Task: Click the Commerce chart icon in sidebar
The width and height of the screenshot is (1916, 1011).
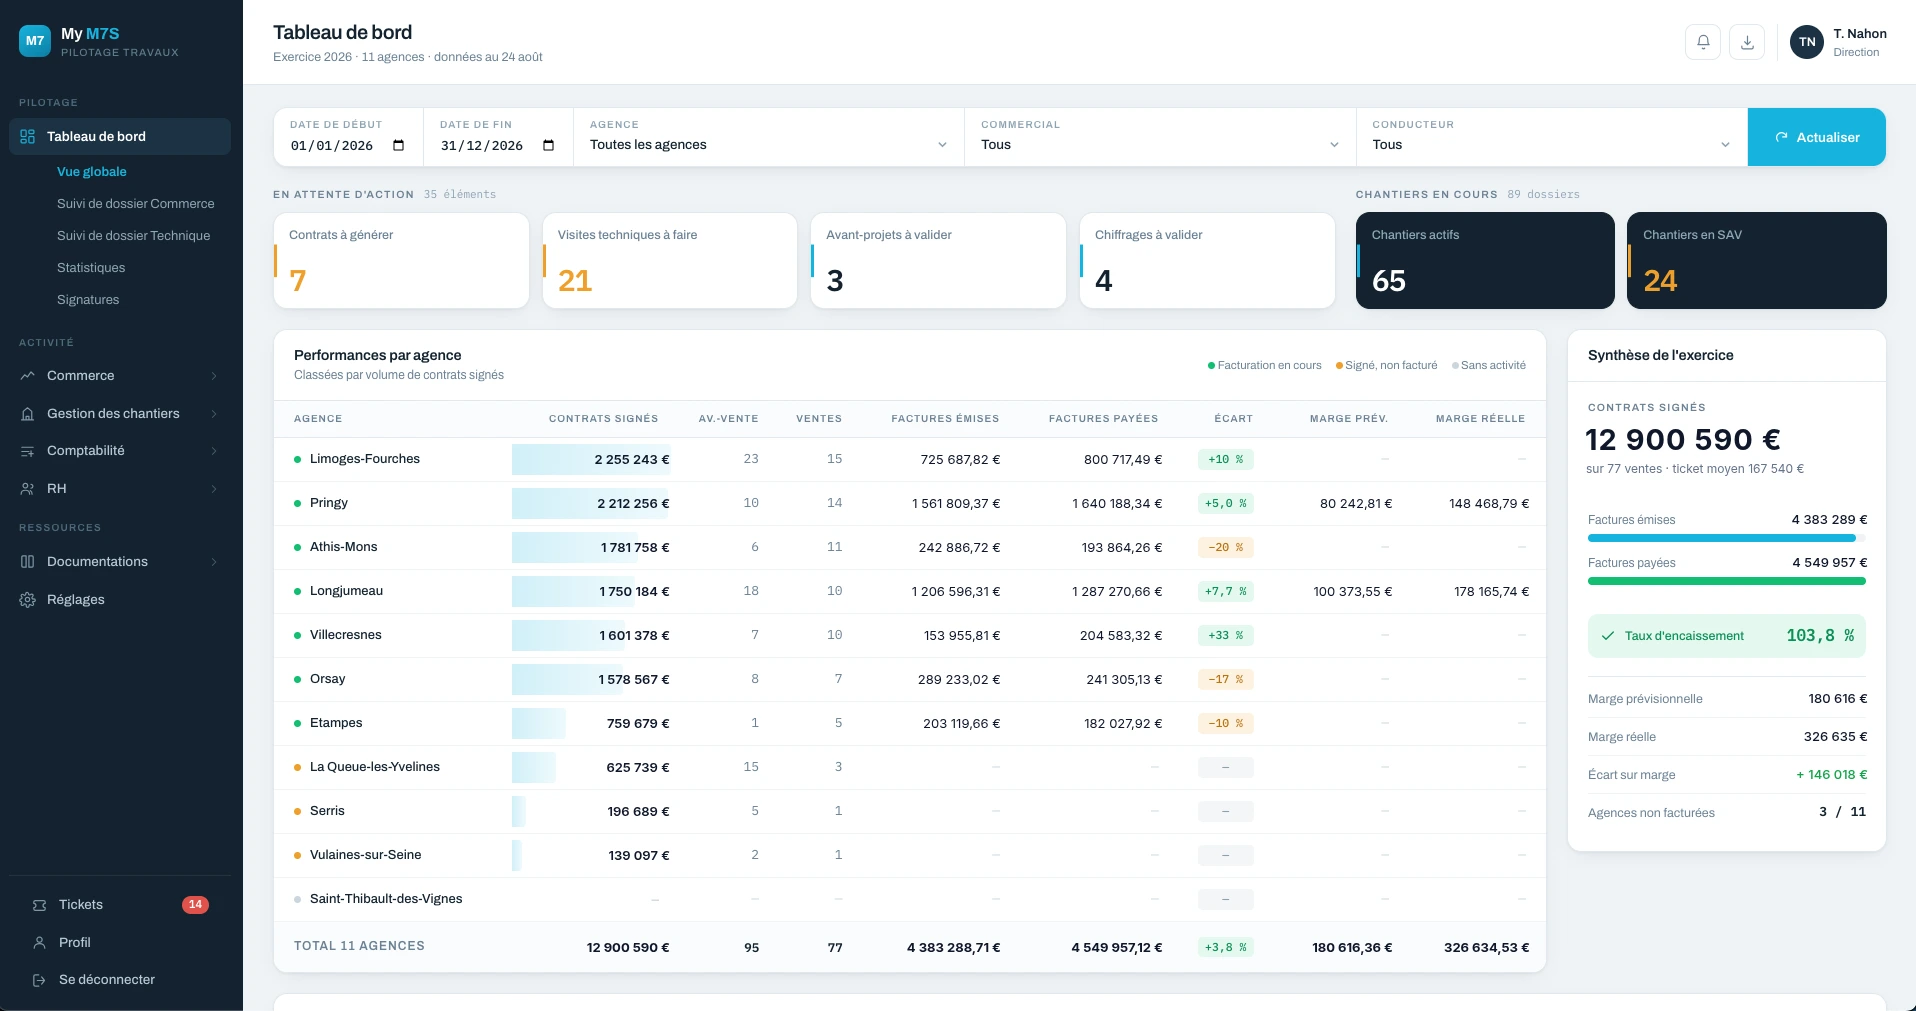Action: [28, 376]
